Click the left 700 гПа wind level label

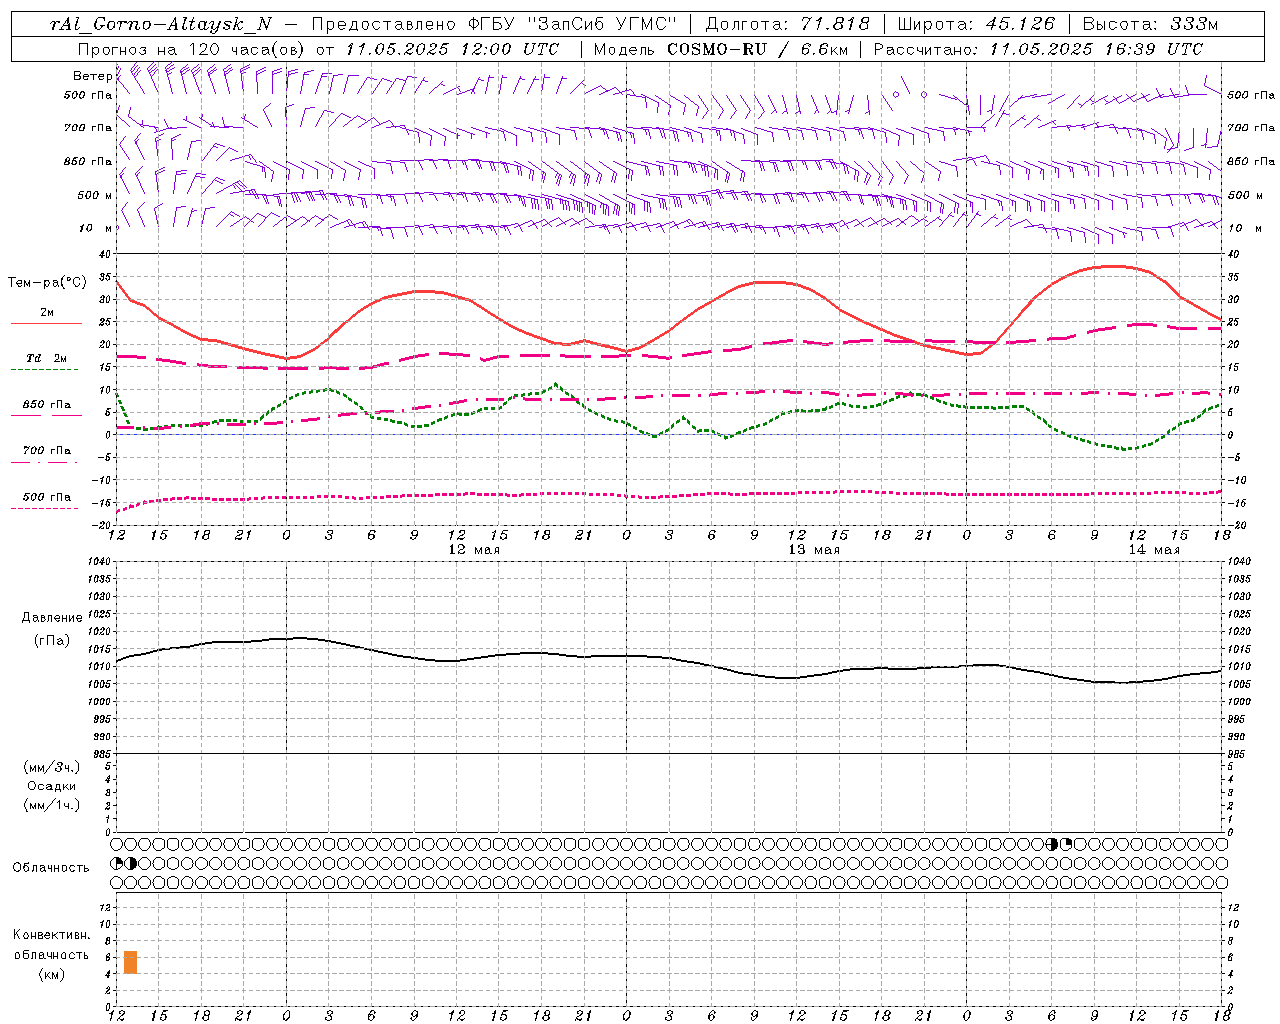click(88, 128)
